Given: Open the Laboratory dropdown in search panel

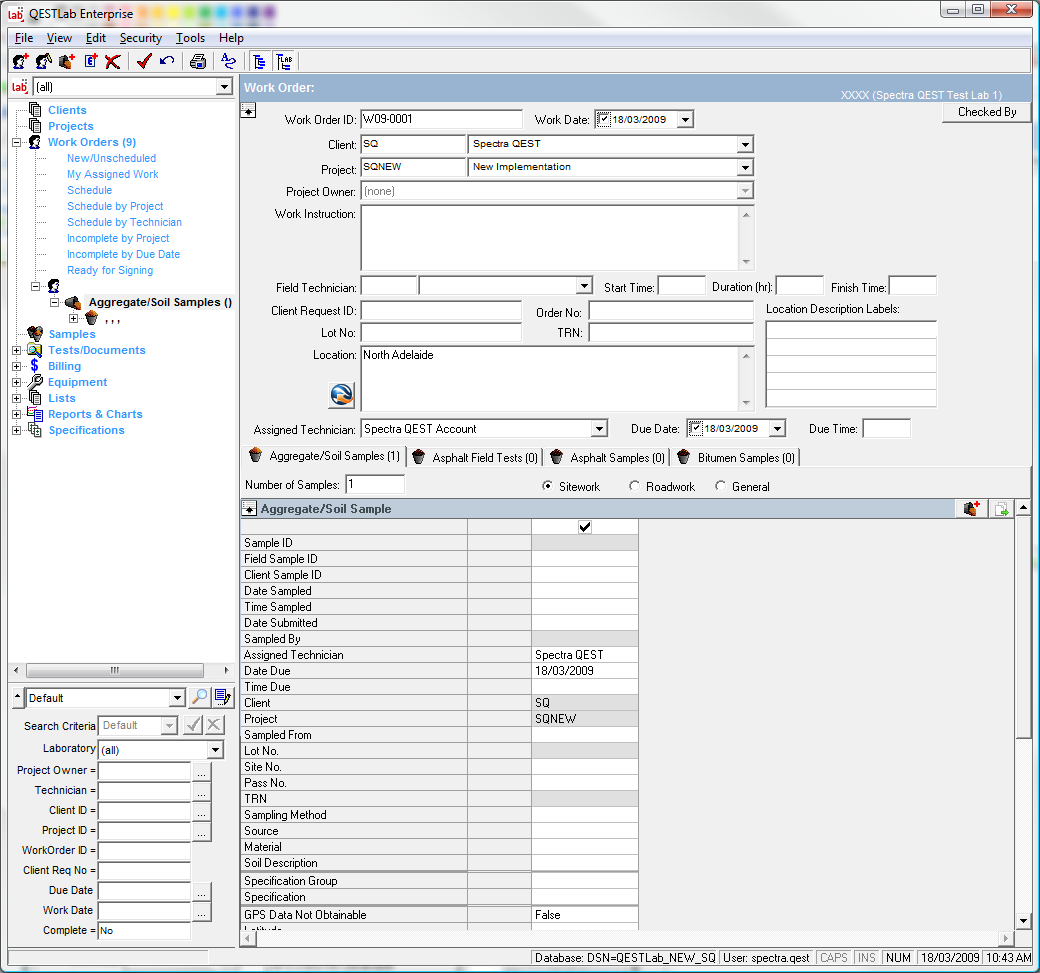Looking at the screenshot, I should [215, 750].
